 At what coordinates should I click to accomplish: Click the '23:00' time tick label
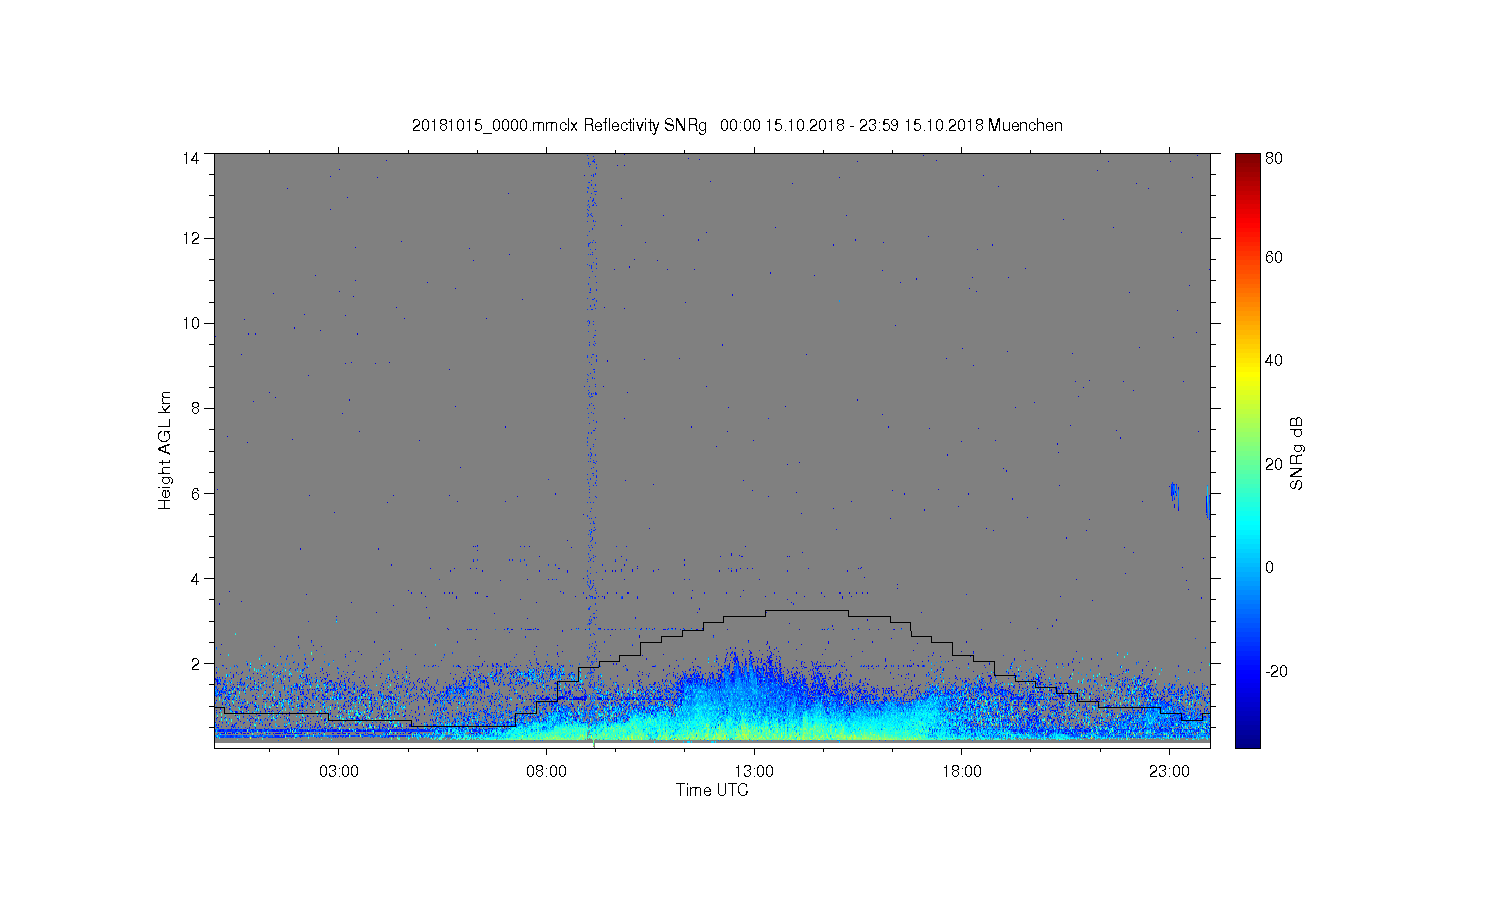[x=1169, y=772]
